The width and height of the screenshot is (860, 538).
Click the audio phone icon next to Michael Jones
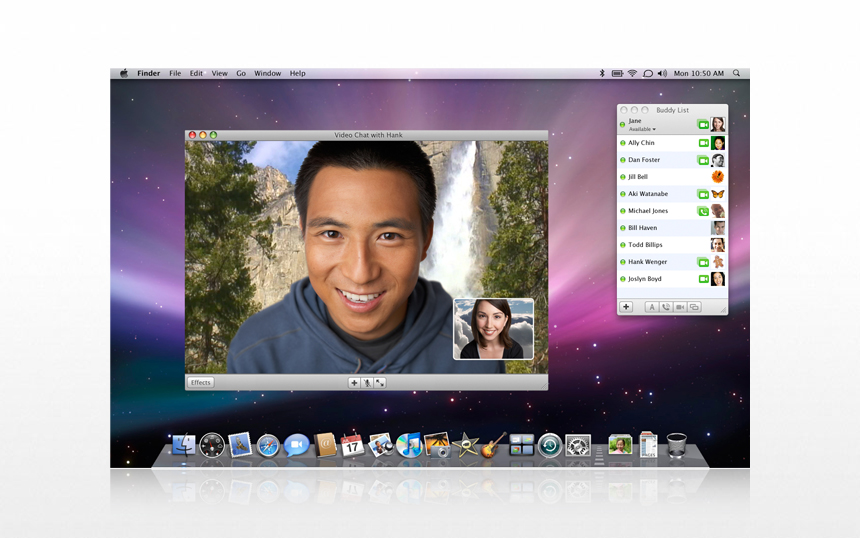click(703, 211)
